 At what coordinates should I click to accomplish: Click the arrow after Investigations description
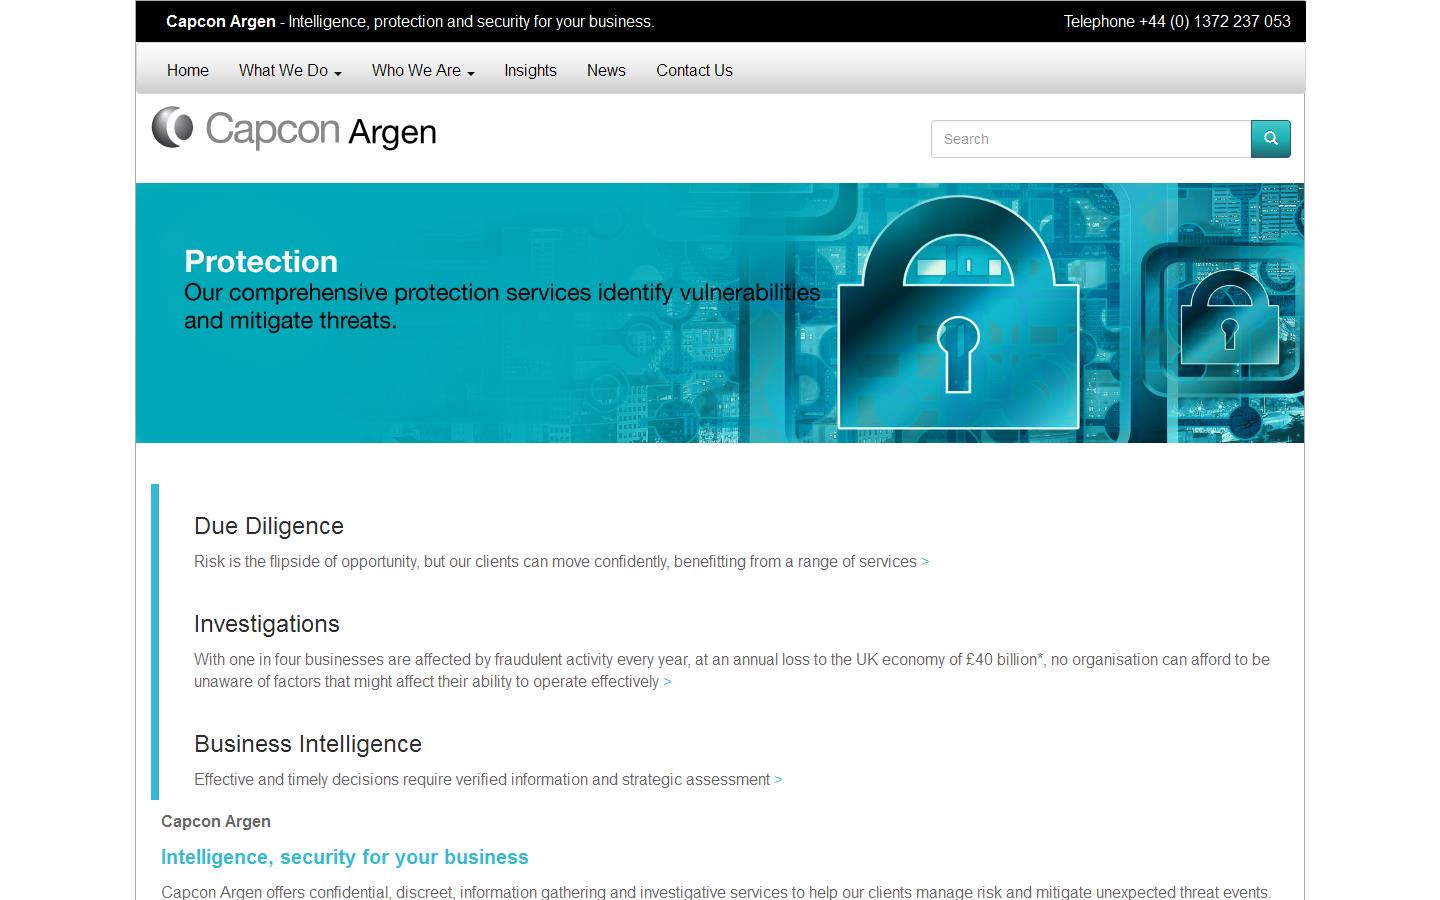pos(667,681)
